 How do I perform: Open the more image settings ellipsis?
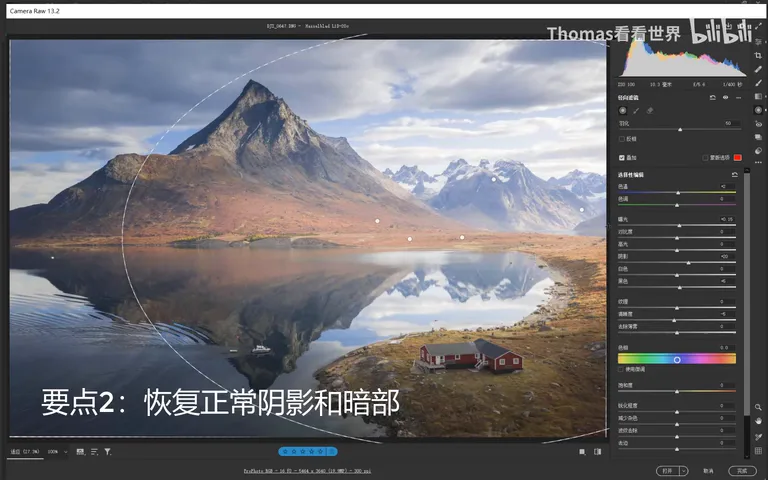758,162
